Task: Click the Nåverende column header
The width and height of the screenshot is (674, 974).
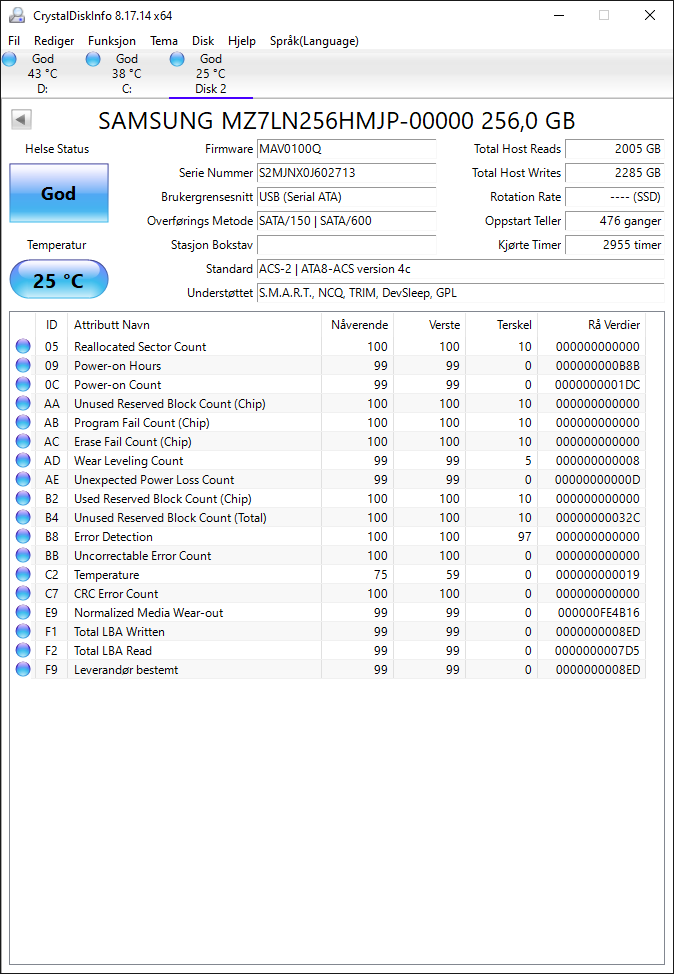Action: tap(357, 325)
